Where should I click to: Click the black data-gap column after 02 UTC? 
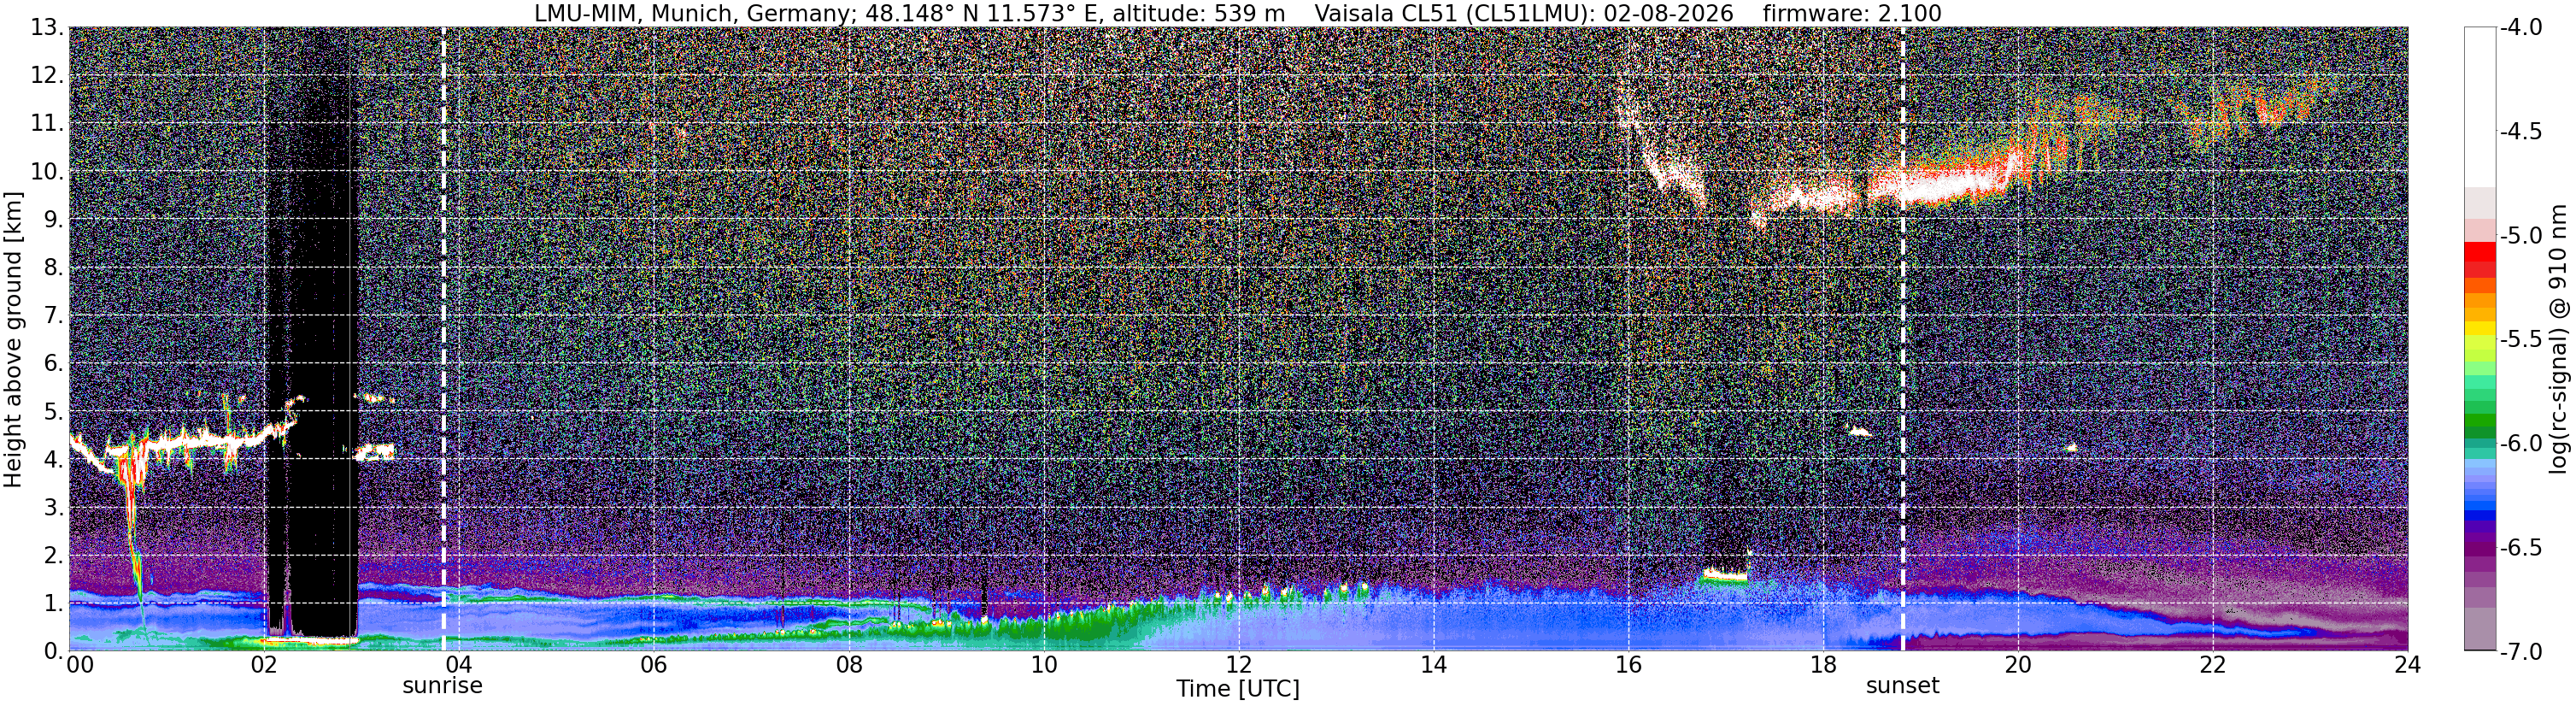click(312, 330)
